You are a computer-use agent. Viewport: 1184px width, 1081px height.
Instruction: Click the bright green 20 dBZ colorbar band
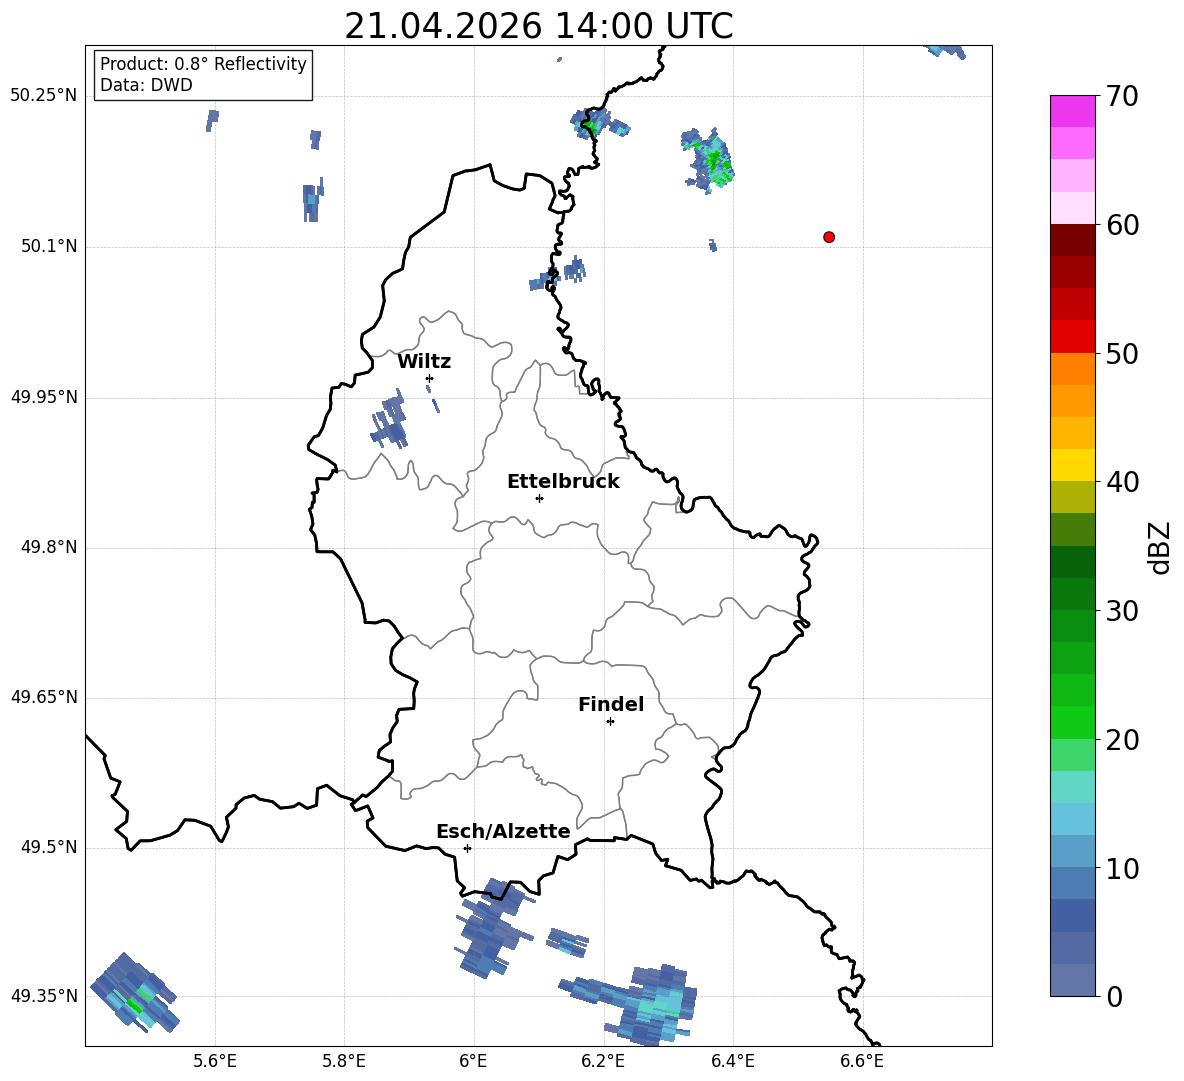(x=1072, y=722)
